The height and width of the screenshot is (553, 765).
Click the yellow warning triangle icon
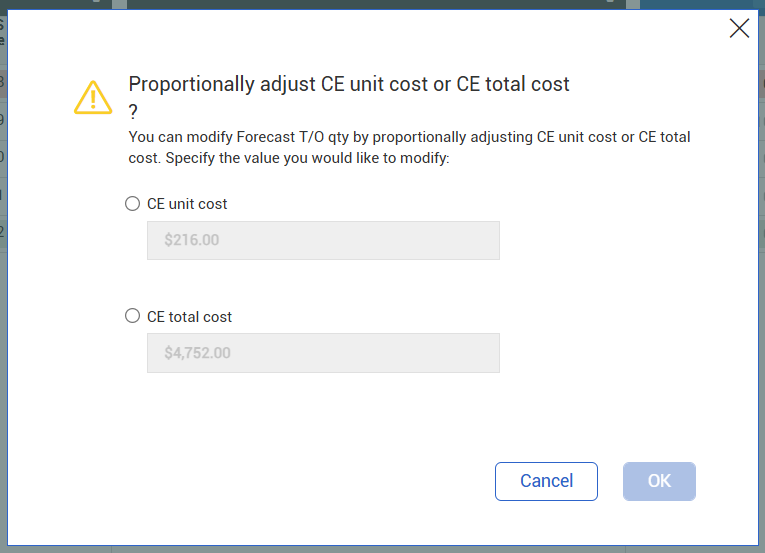point(93,97)
